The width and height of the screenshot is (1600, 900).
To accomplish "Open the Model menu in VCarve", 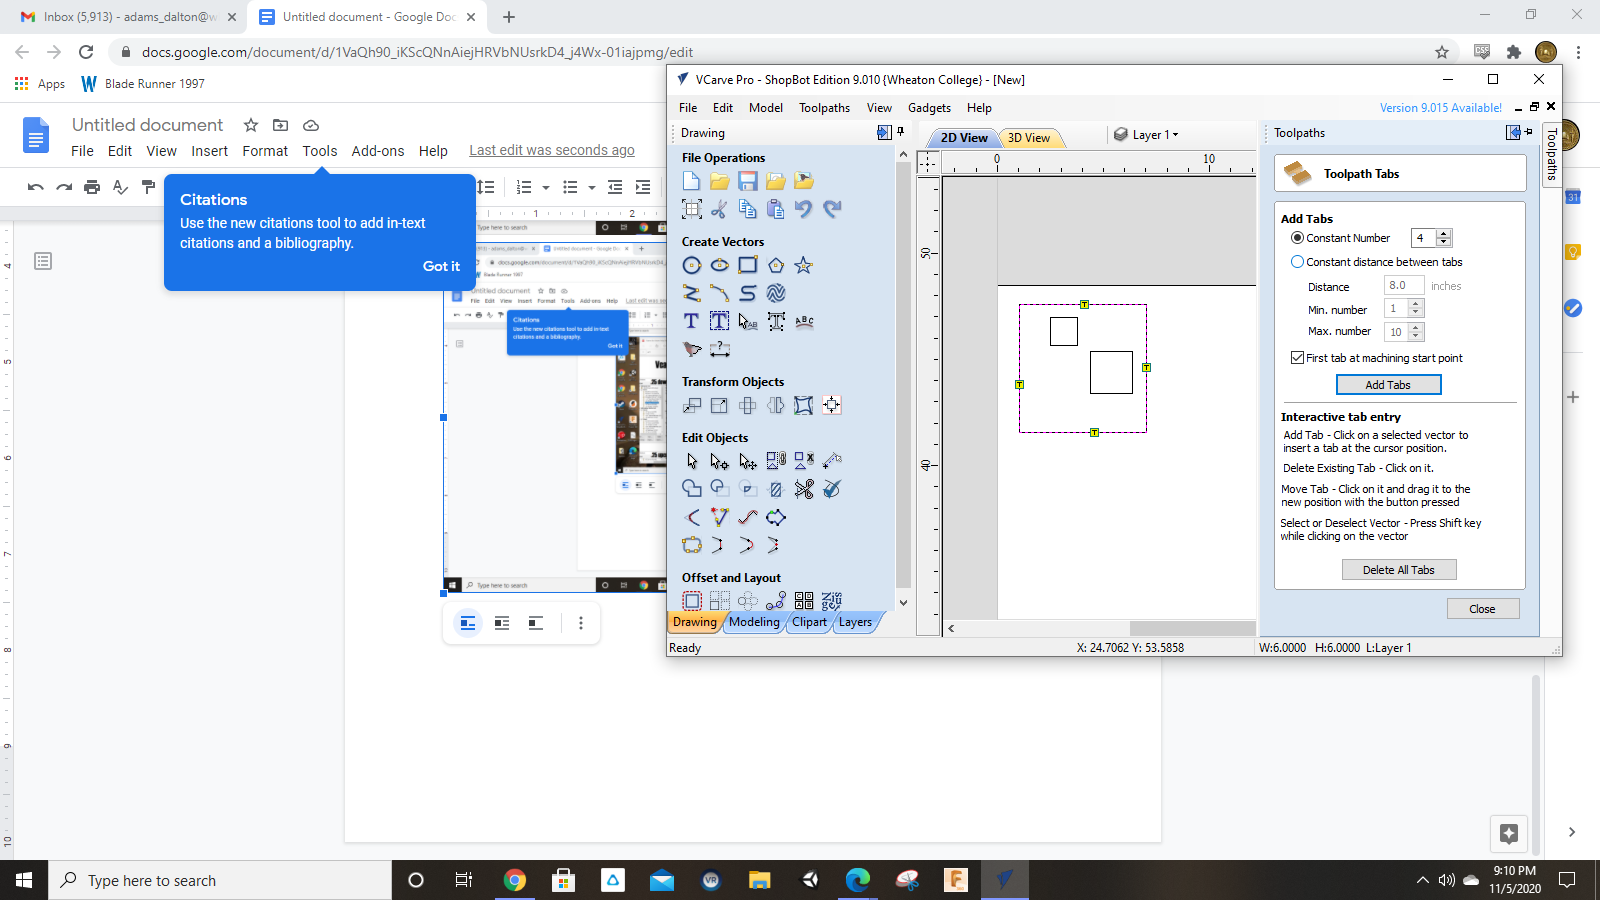I will [x=766, y=108].
